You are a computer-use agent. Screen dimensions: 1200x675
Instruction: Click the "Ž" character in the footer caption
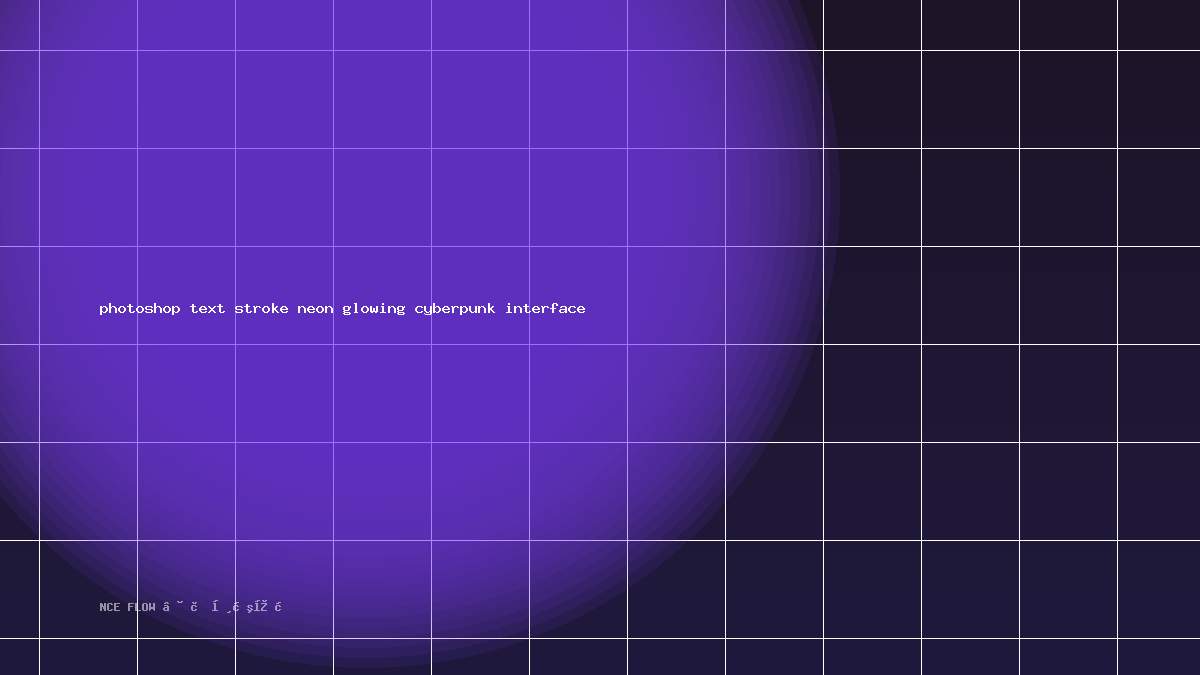(x=264, y=606)
